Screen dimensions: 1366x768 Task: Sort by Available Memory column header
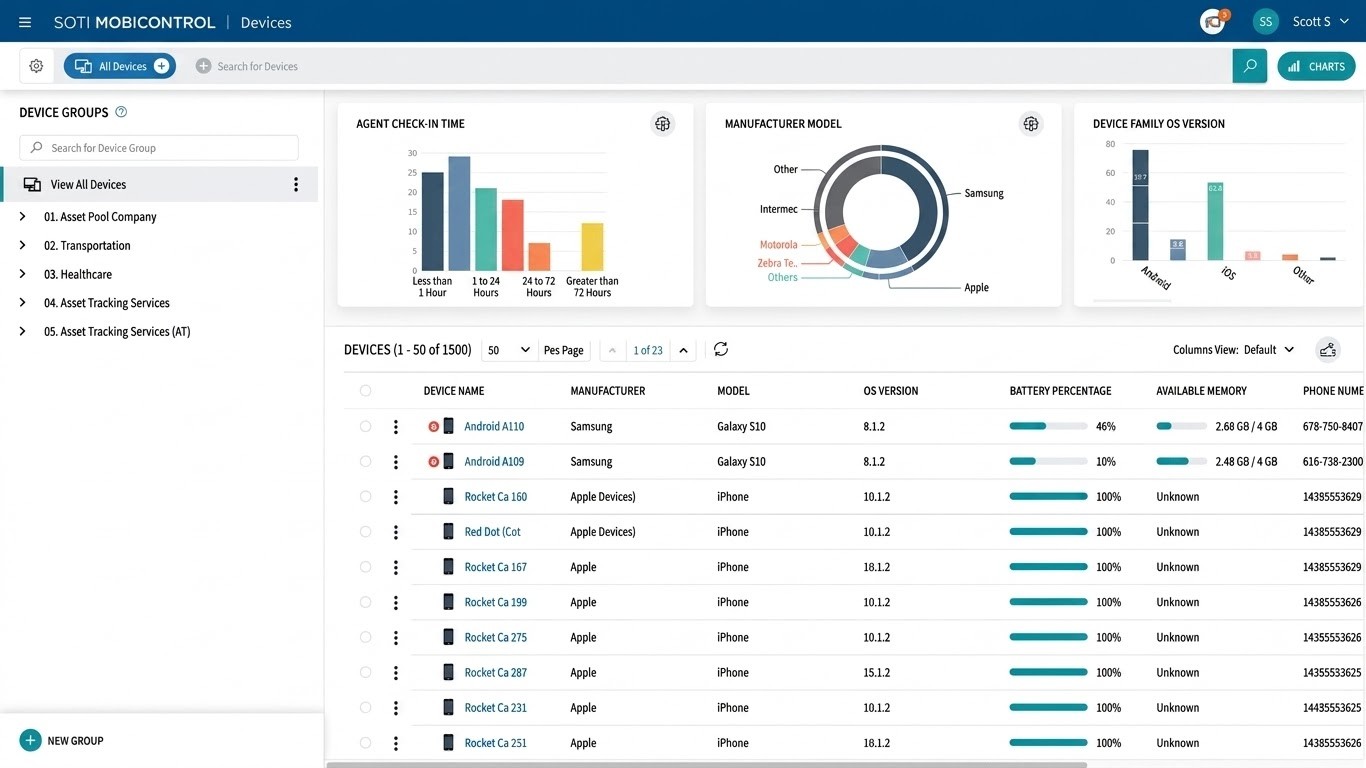point(1201,391)
